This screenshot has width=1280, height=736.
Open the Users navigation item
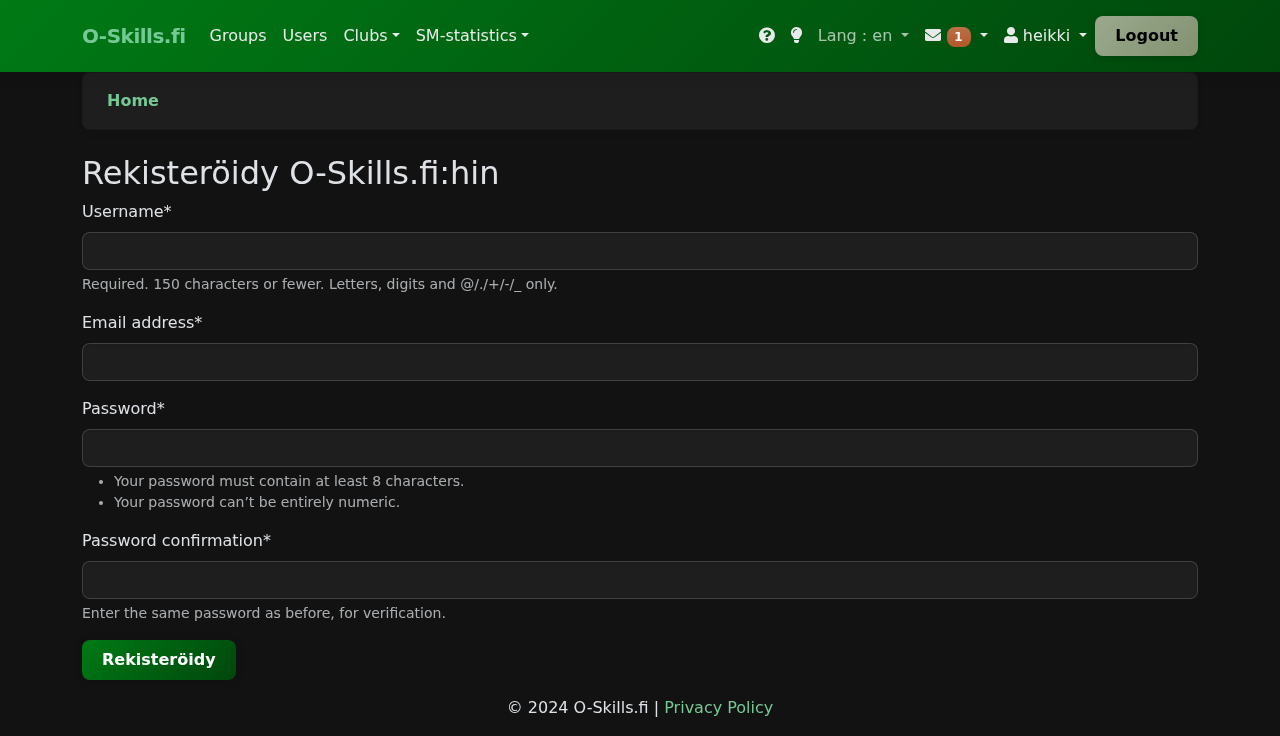click(x=305, y=36)
